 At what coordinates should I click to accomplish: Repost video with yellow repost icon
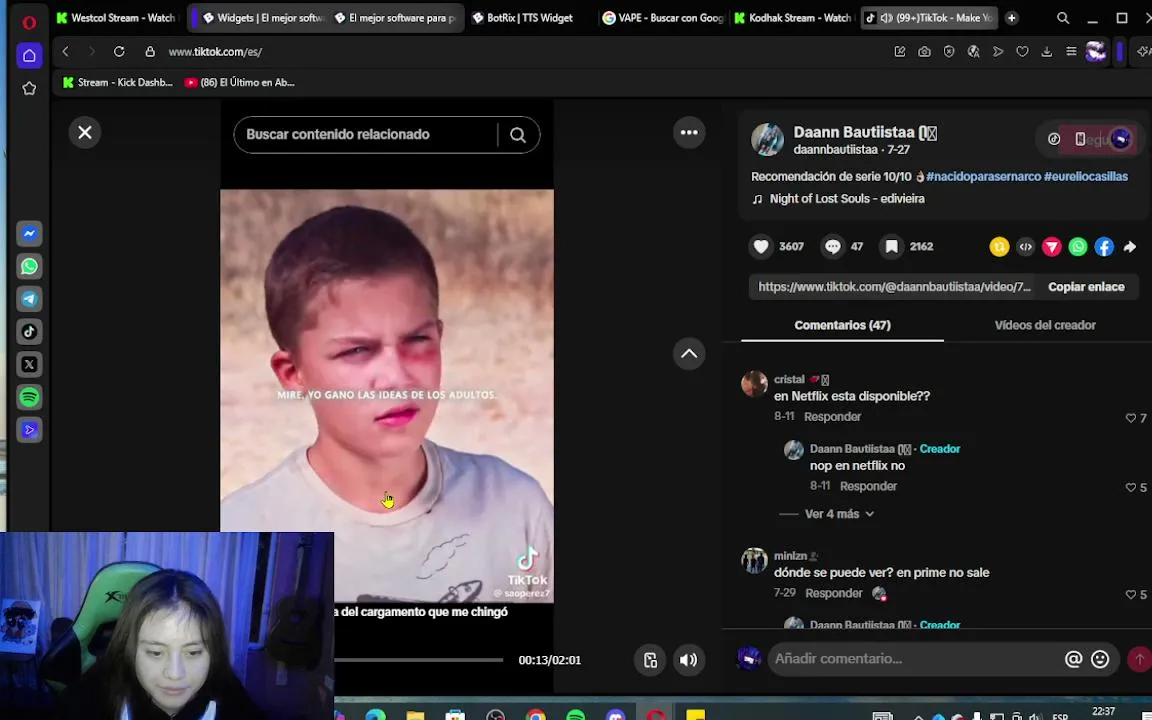coord(999,247)
